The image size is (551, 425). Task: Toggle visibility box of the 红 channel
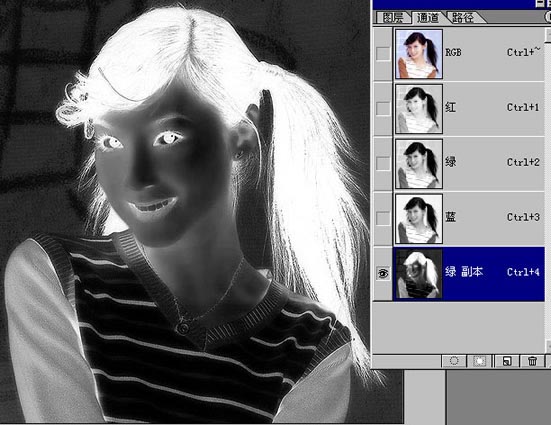pyautogui.click(x=383, y=109)
